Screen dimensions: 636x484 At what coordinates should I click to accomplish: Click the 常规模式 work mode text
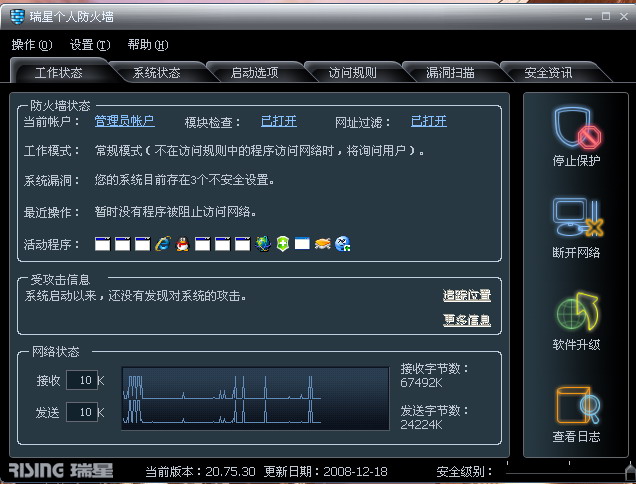[x=259, y=151]
